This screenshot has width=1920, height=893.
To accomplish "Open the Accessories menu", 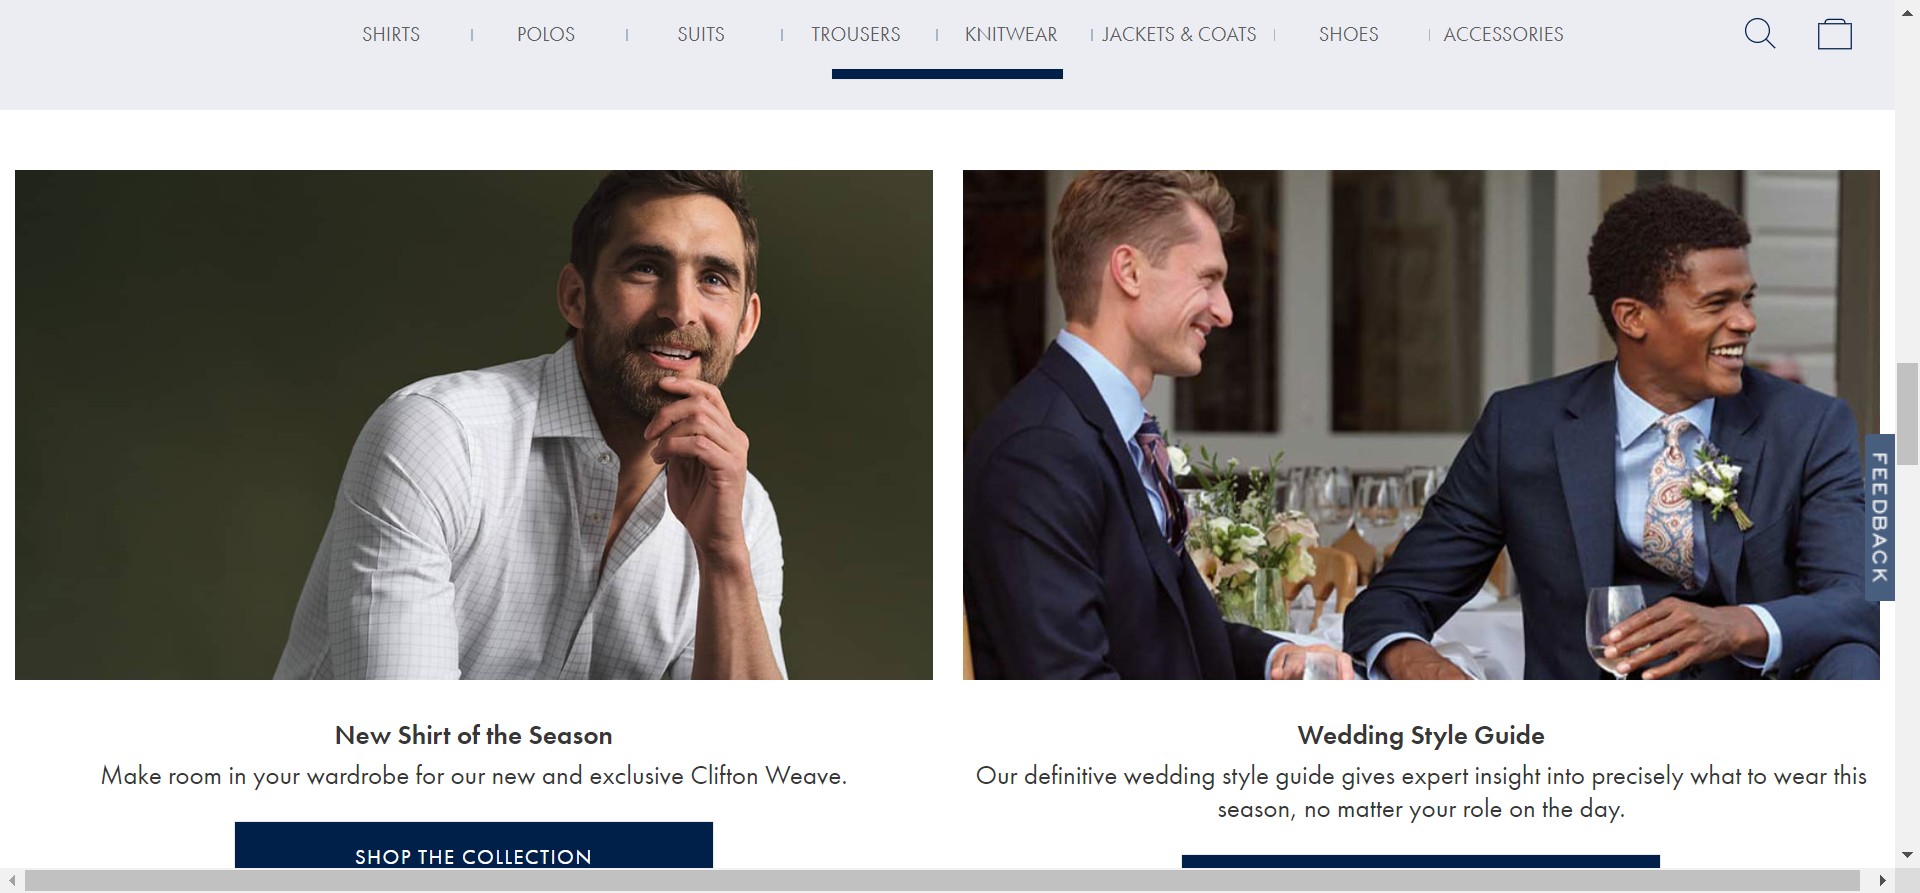I will pyautogui.click(x=1503, y=34).
